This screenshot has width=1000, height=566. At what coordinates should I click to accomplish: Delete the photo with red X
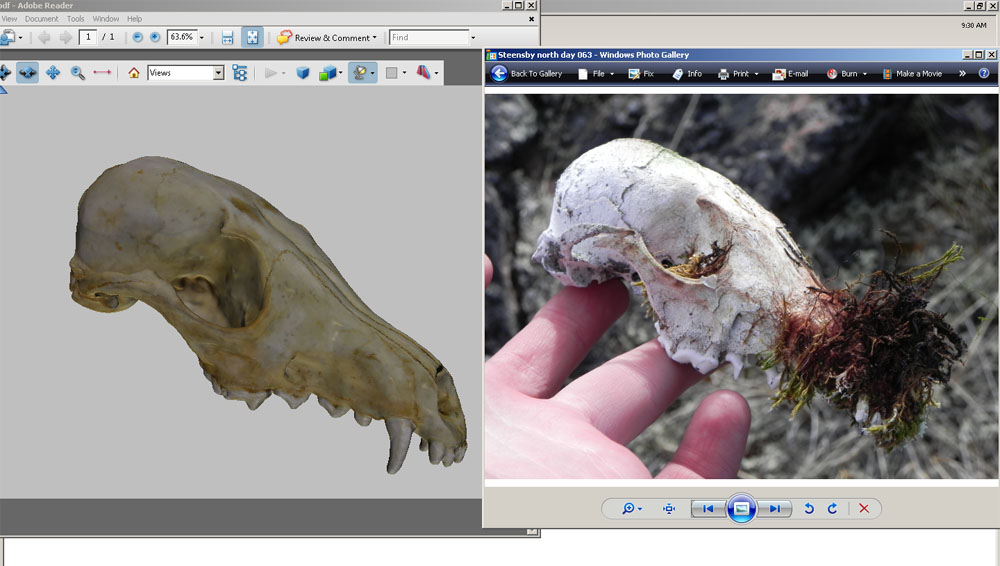tap(864, 509)
